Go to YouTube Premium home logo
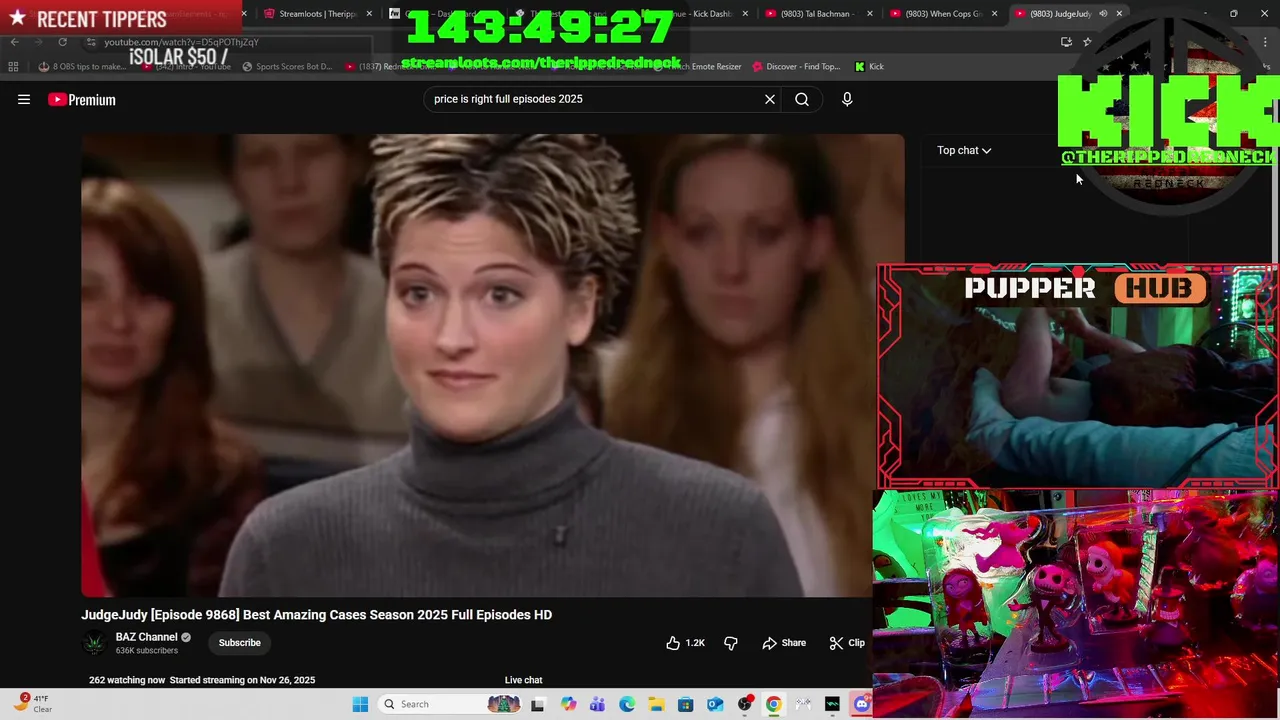 (82, 99)
